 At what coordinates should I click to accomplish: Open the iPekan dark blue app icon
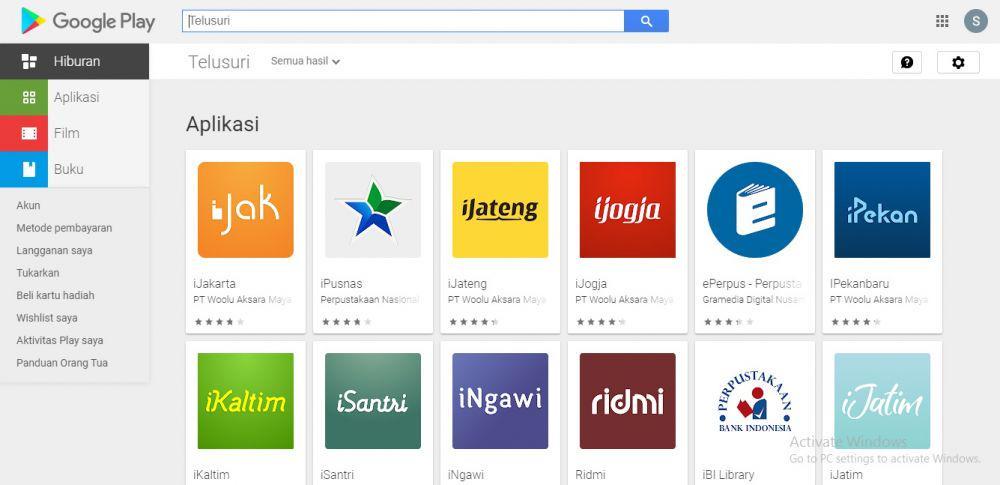pyautogui.click(x=882, y=210)
